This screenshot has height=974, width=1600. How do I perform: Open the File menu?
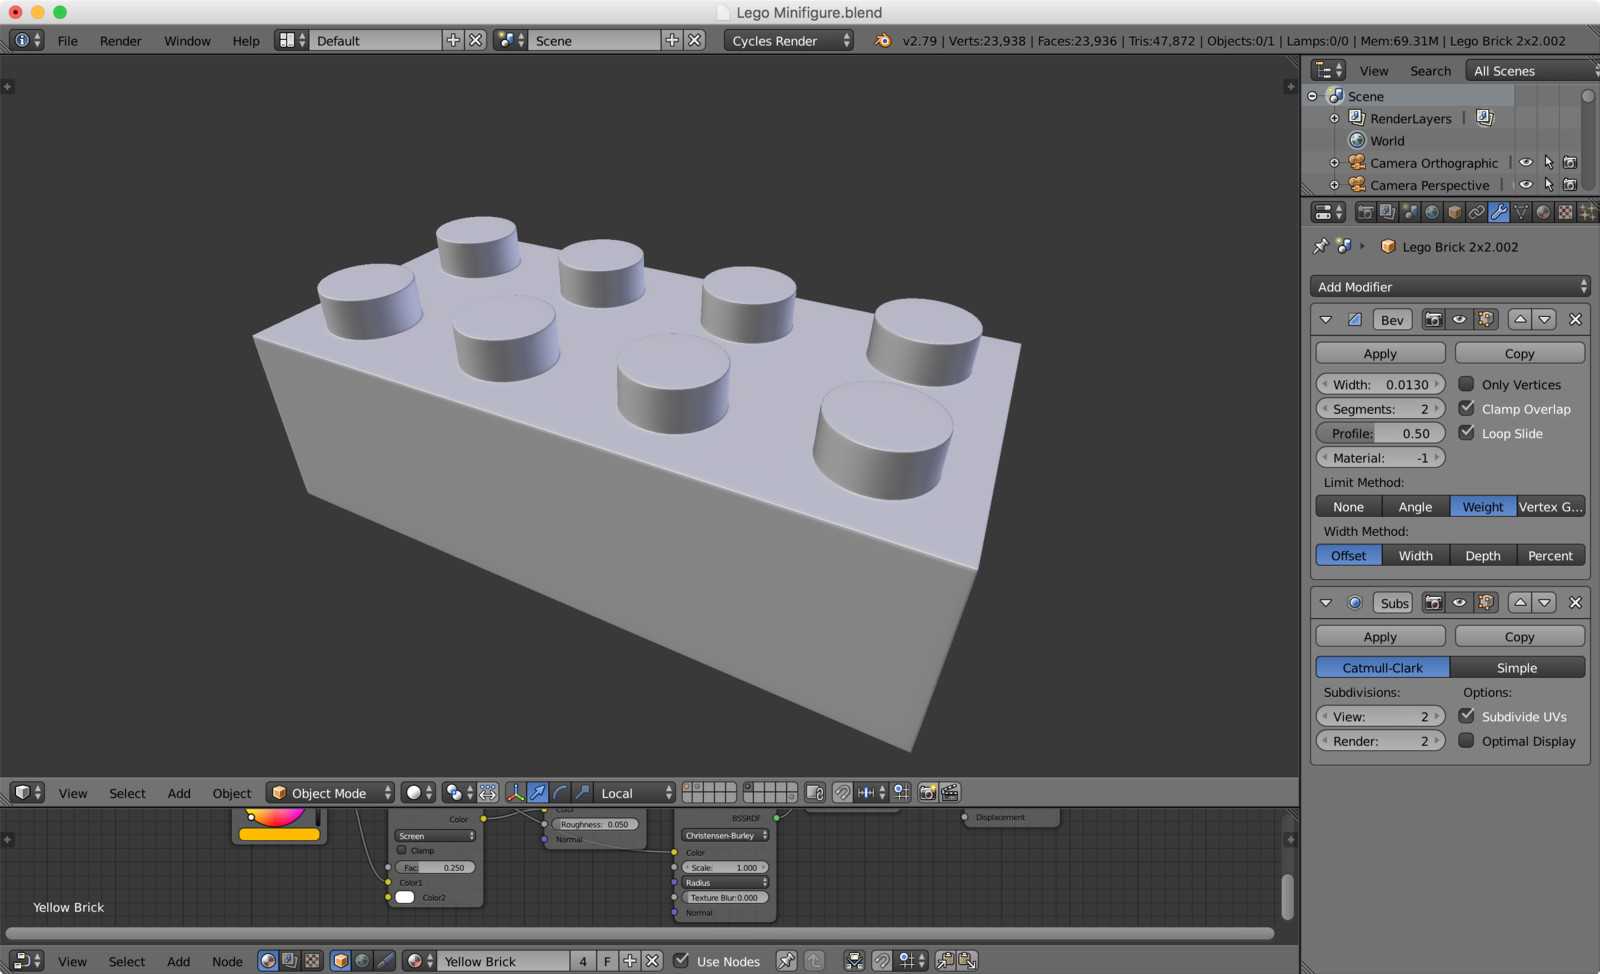(68, 41)
